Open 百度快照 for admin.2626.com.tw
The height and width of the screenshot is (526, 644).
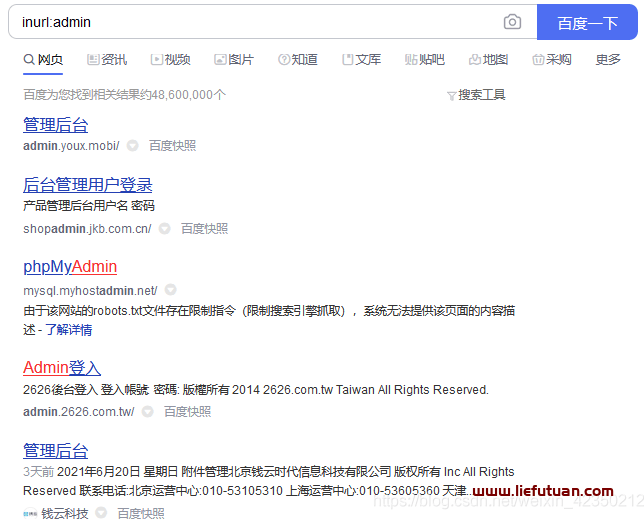click(x=188, y=411)
